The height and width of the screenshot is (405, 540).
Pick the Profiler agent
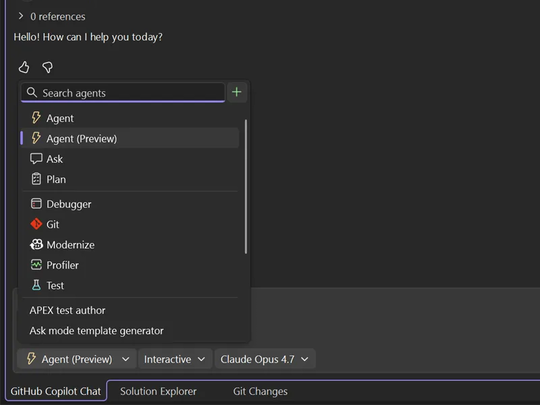(130, 265)
